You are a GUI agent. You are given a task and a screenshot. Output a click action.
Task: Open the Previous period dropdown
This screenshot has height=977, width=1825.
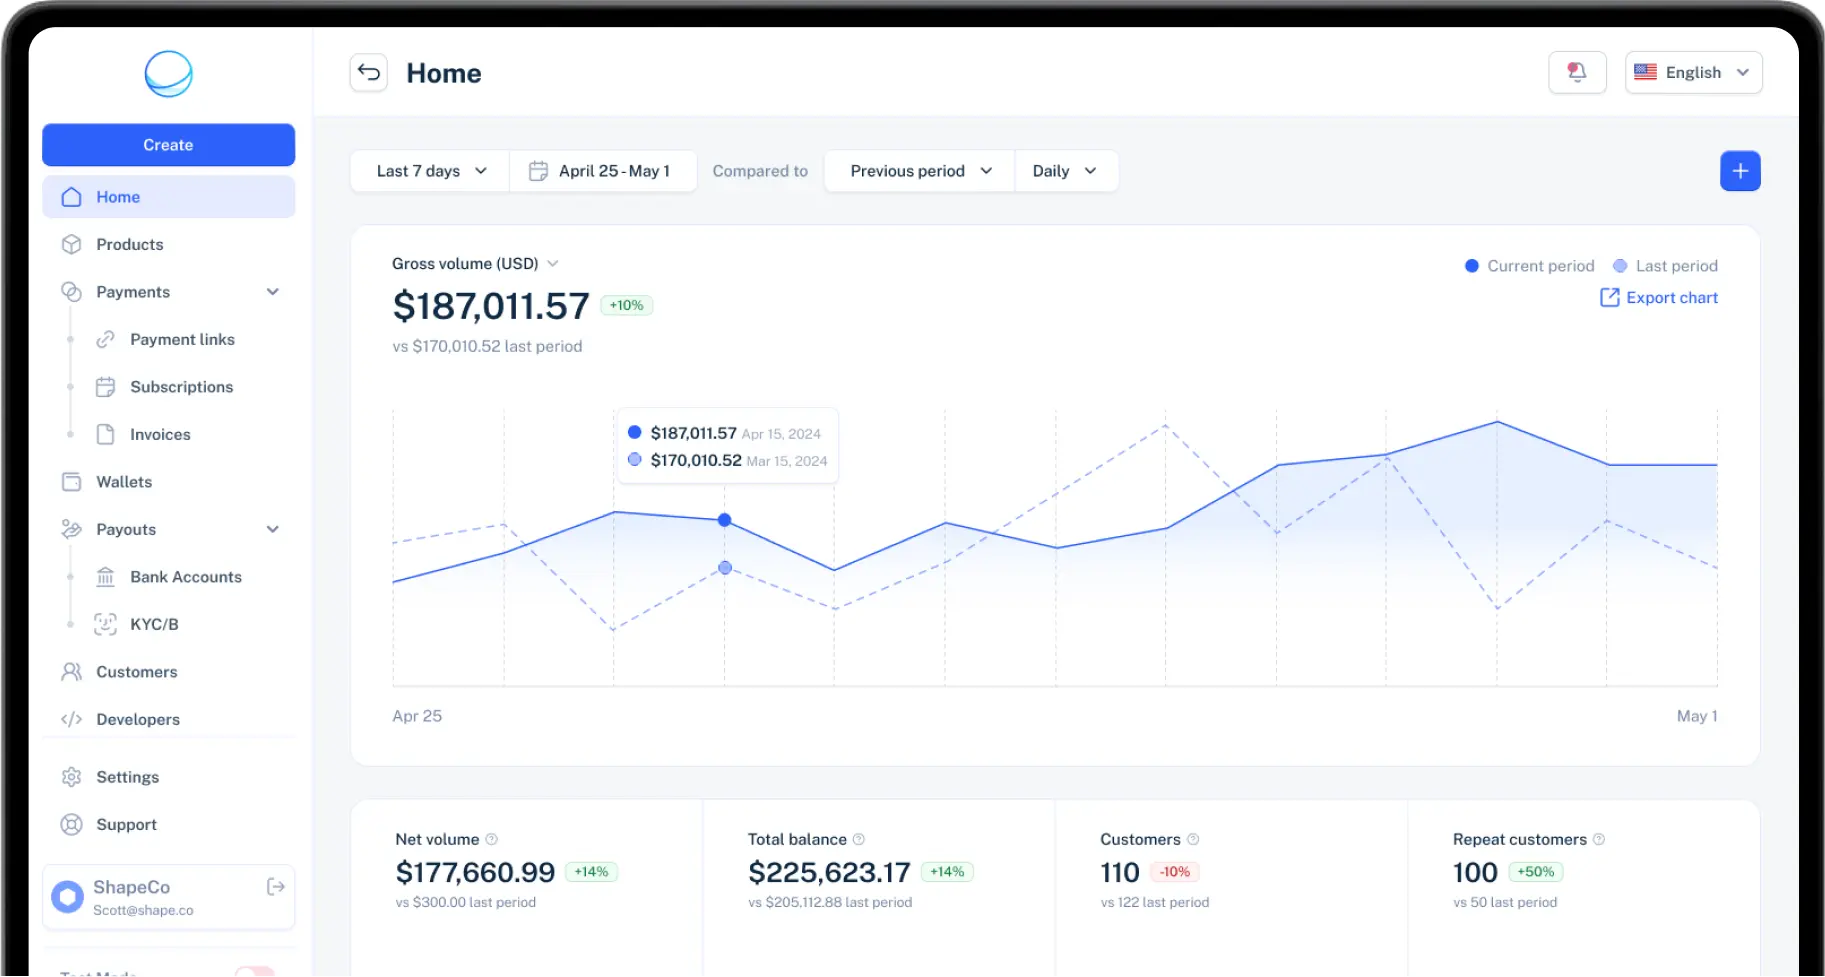[920, 171]
